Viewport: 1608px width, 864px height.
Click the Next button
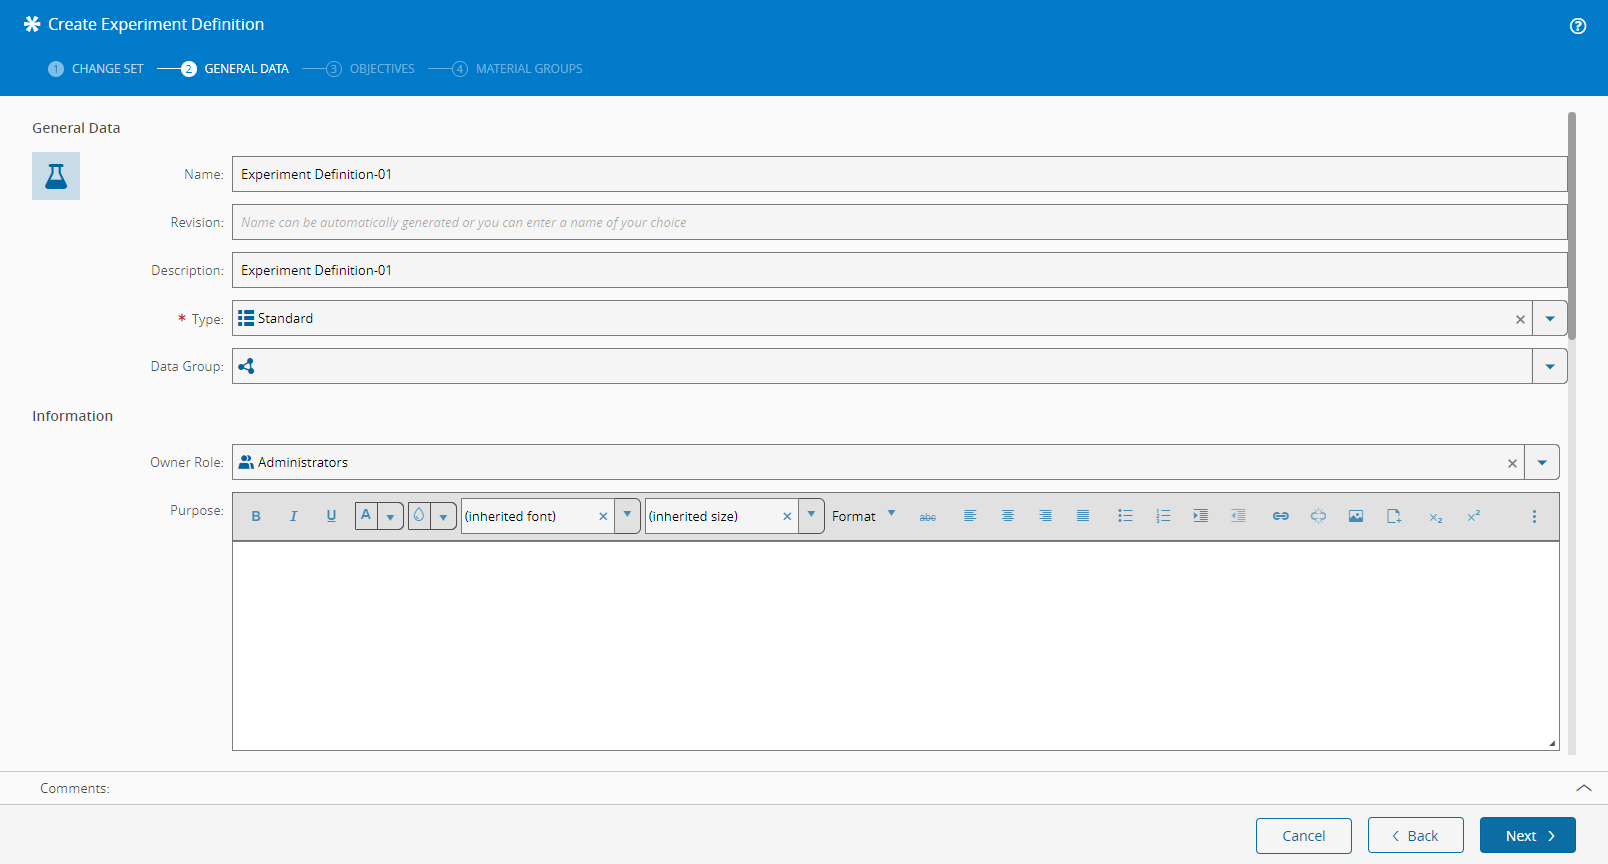(x=1527, y=836)
